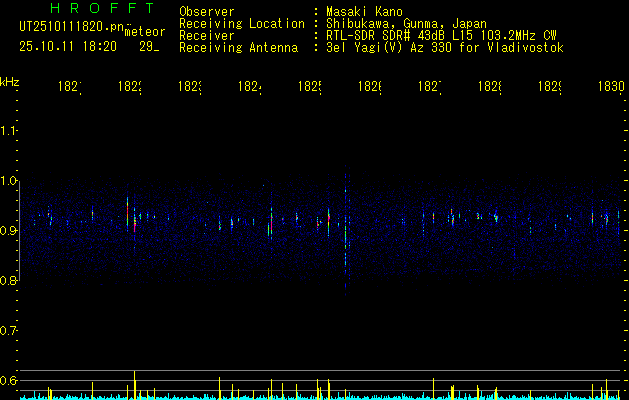This screenshot has width=629, height=400.
Task: Click the 1.1 kHz frequency label
Action: [x=8, y=130]
